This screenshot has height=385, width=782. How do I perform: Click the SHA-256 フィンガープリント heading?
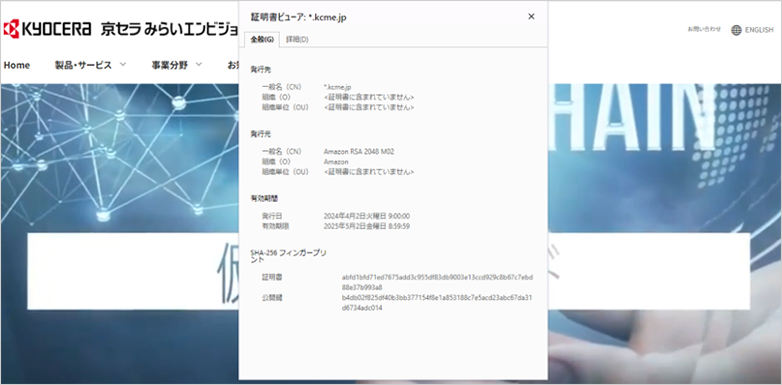point(288,256)
